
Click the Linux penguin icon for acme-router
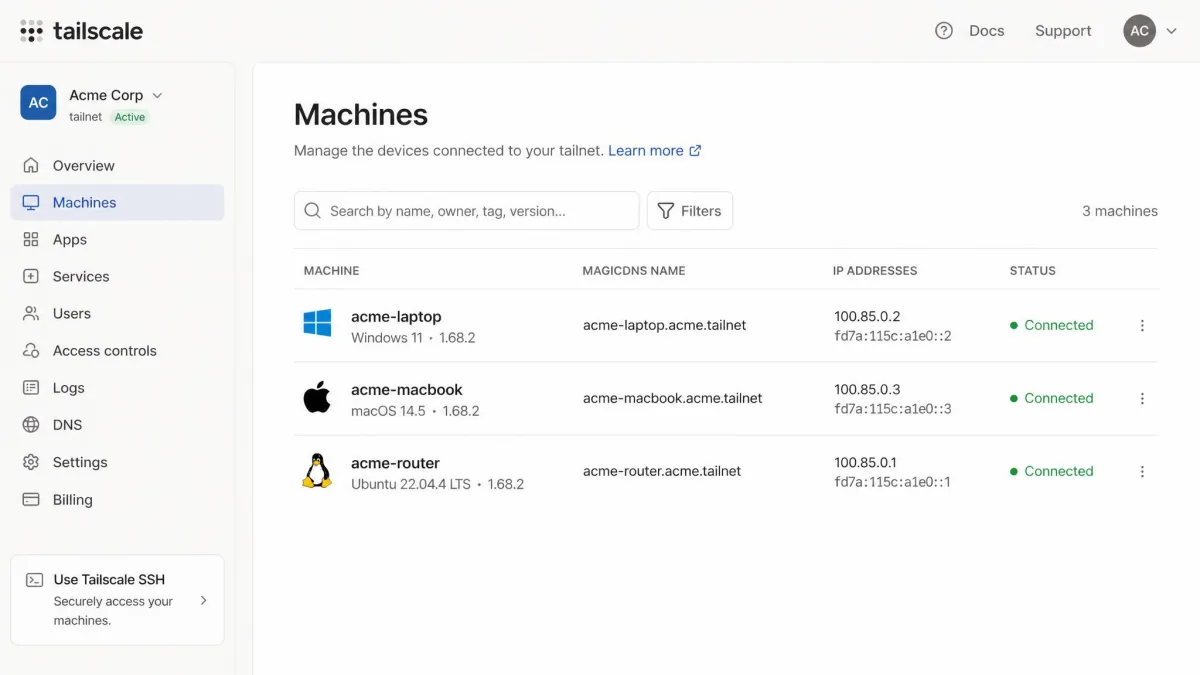click(317, 471)
